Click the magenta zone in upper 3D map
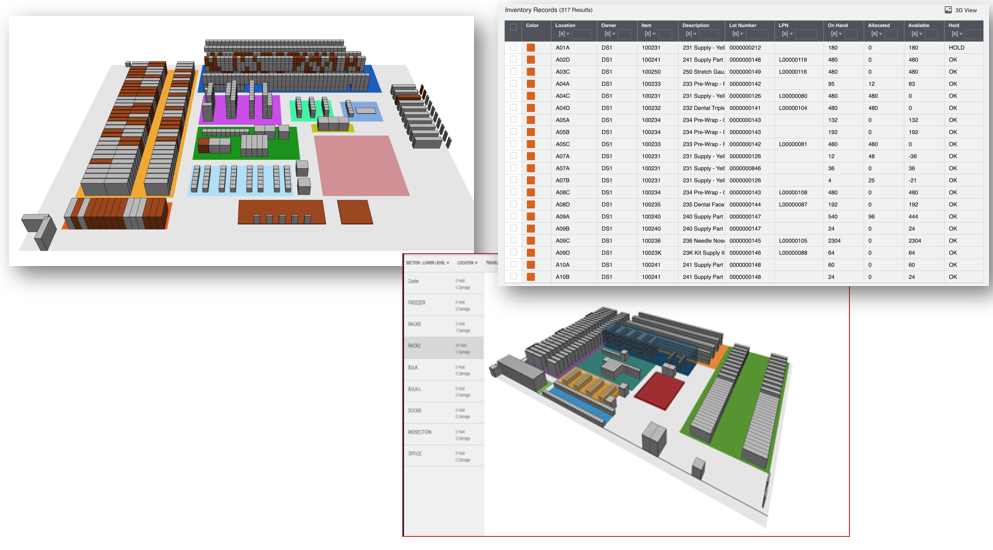The height and width of the screenshot is (550, 993). (240, 110)
